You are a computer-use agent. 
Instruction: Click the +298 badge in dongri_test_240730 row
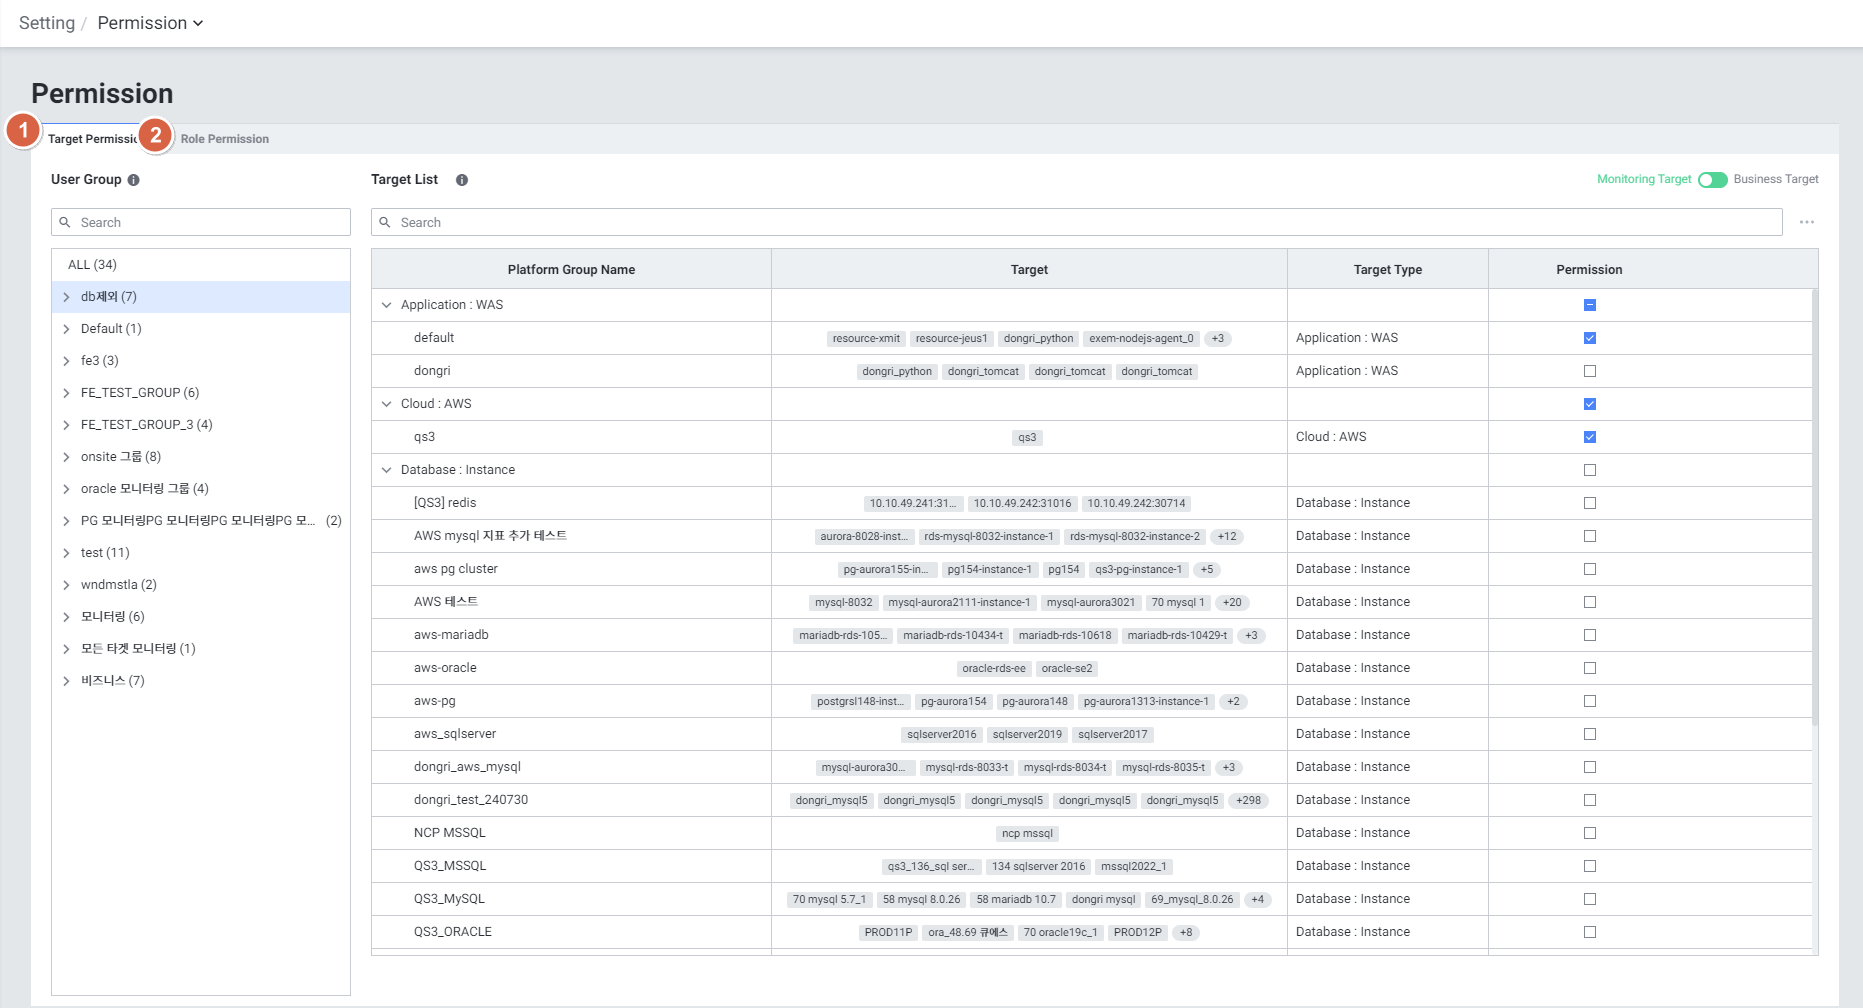point(1248,801)
